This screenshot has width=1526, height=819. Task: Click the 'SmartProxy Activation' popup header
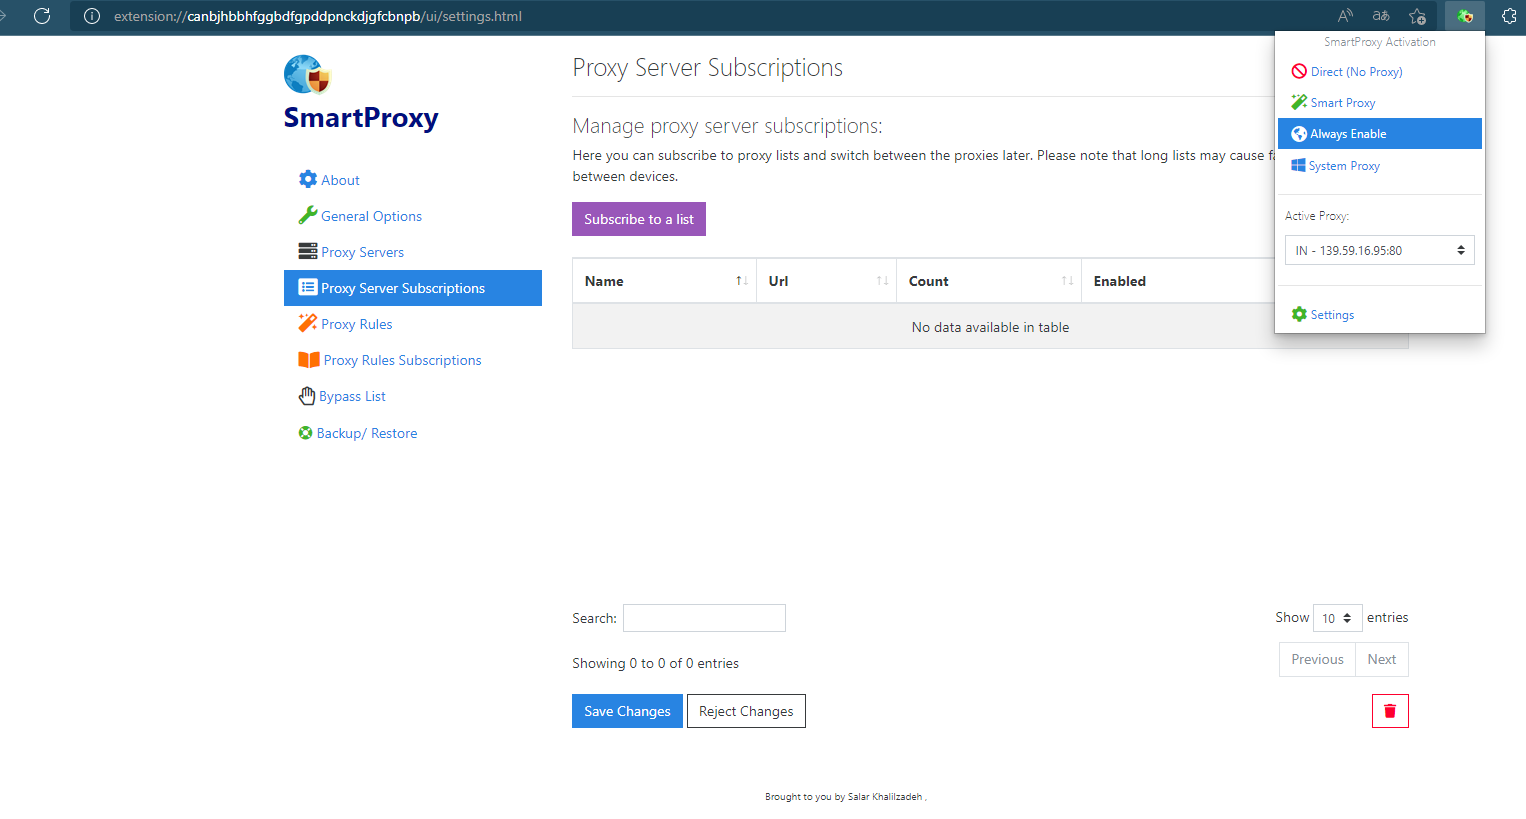1380,42
